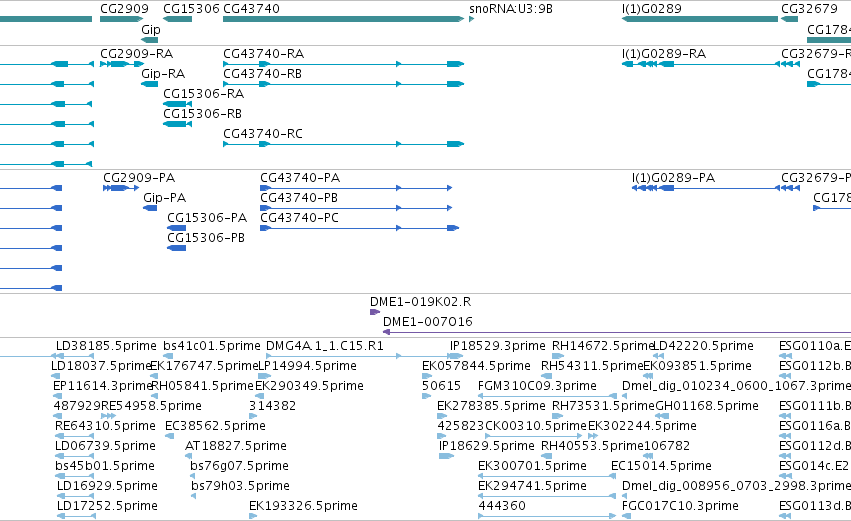Open EST EK193326.5prime
Screen dimensions: 851x521
[303, 507]
